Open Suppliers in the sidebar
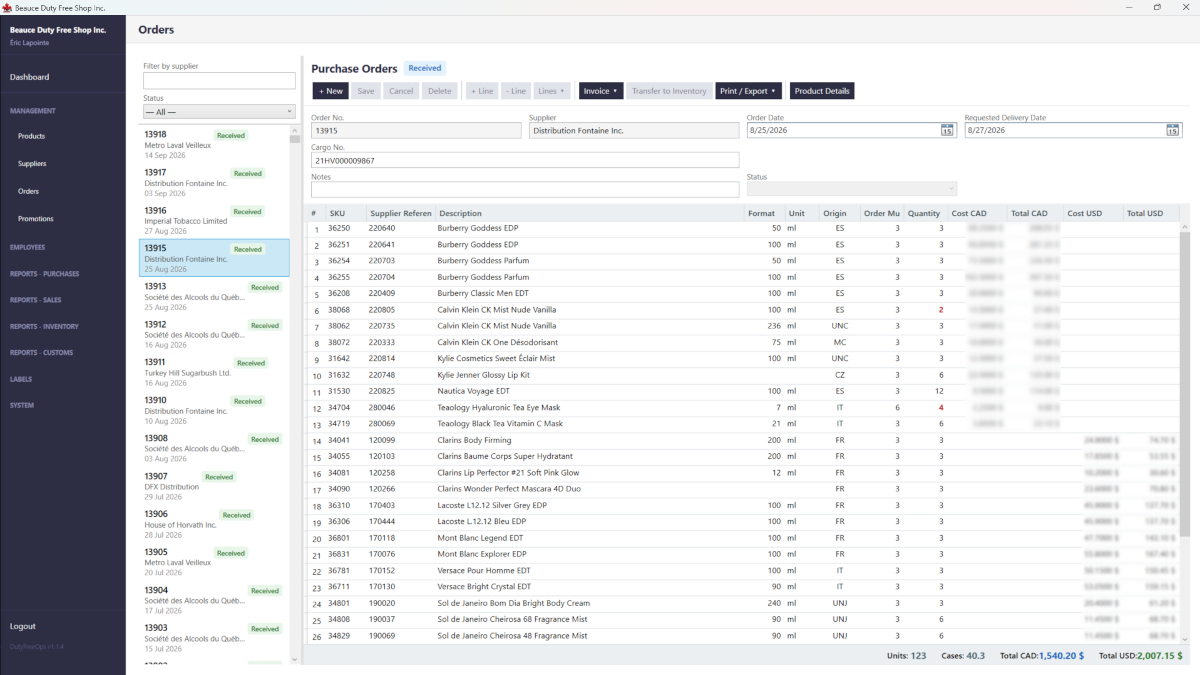 tap(32, 164)
